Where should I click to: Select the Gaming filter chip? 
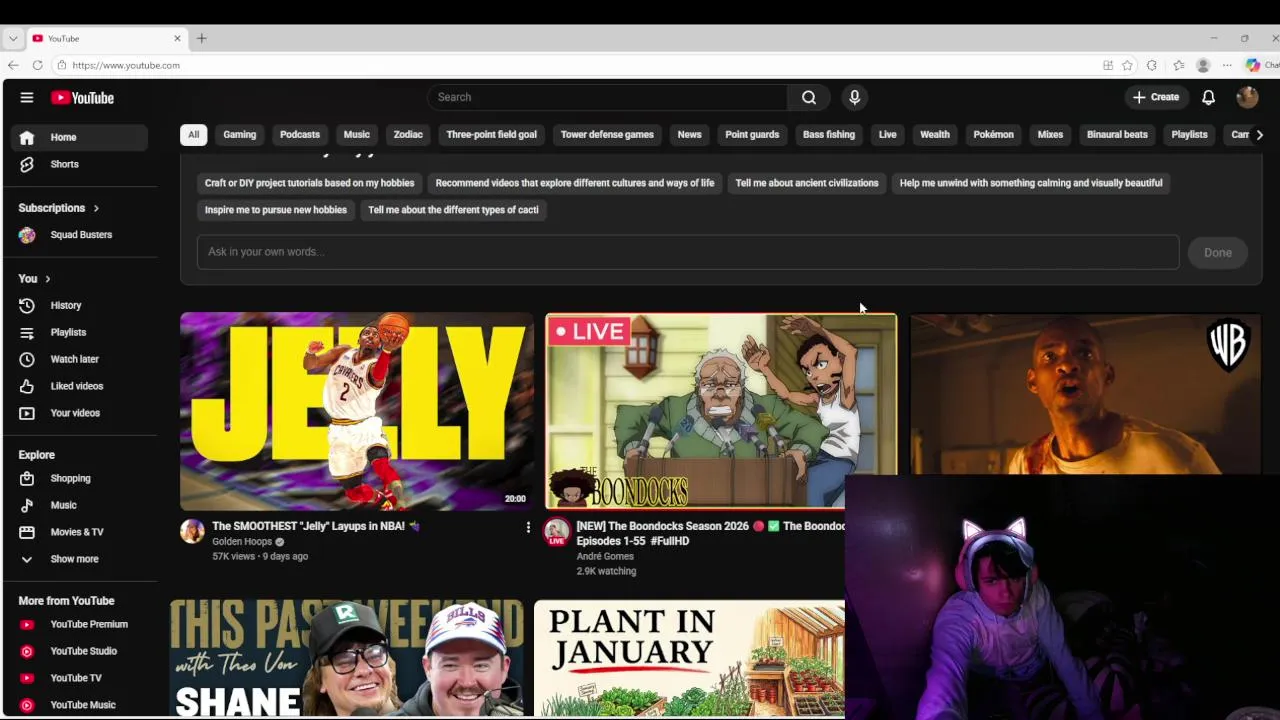(239, 134)
